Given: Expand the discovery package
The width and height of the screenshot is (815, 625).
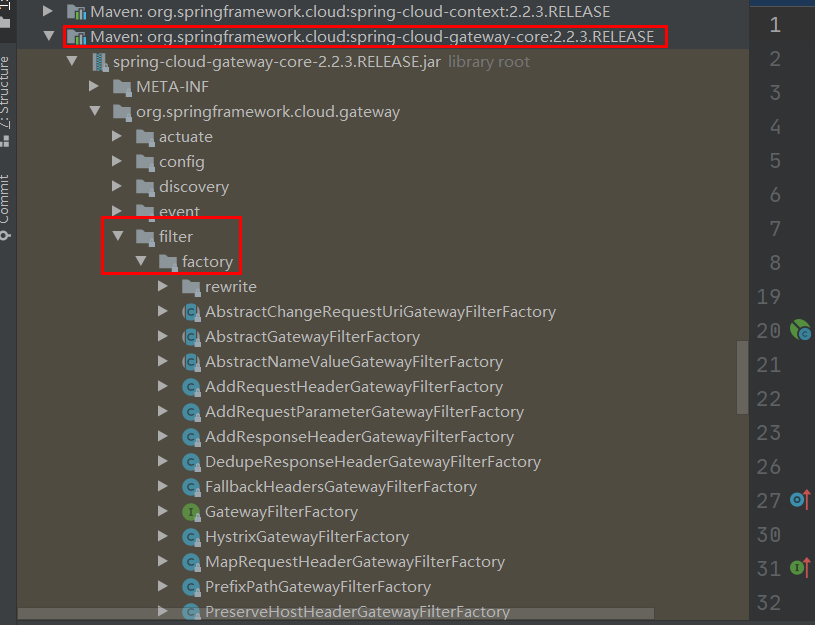Looking at the screenshot, I should pyautogui.click(x=117, y=186).
